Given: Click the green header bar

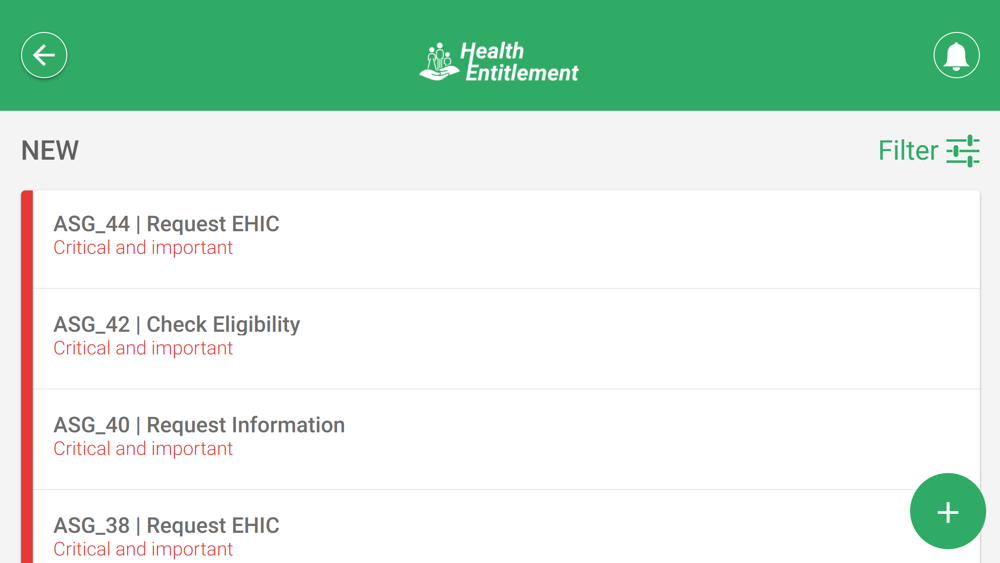Looking at the screenshot, I should (x=250, y=55).
